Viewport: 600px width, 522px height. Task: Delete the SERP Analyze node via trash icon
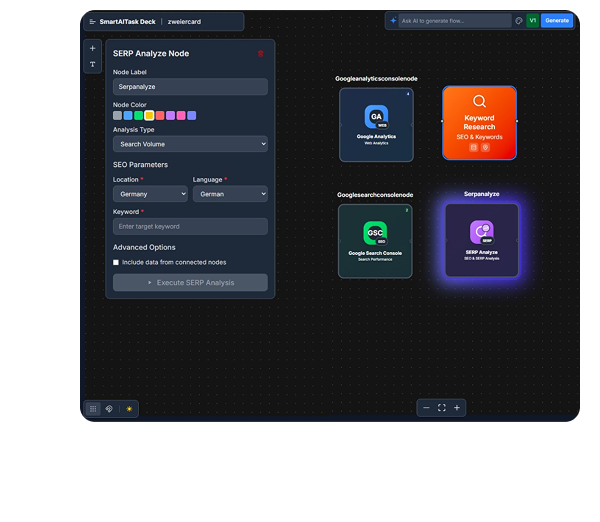261,53
